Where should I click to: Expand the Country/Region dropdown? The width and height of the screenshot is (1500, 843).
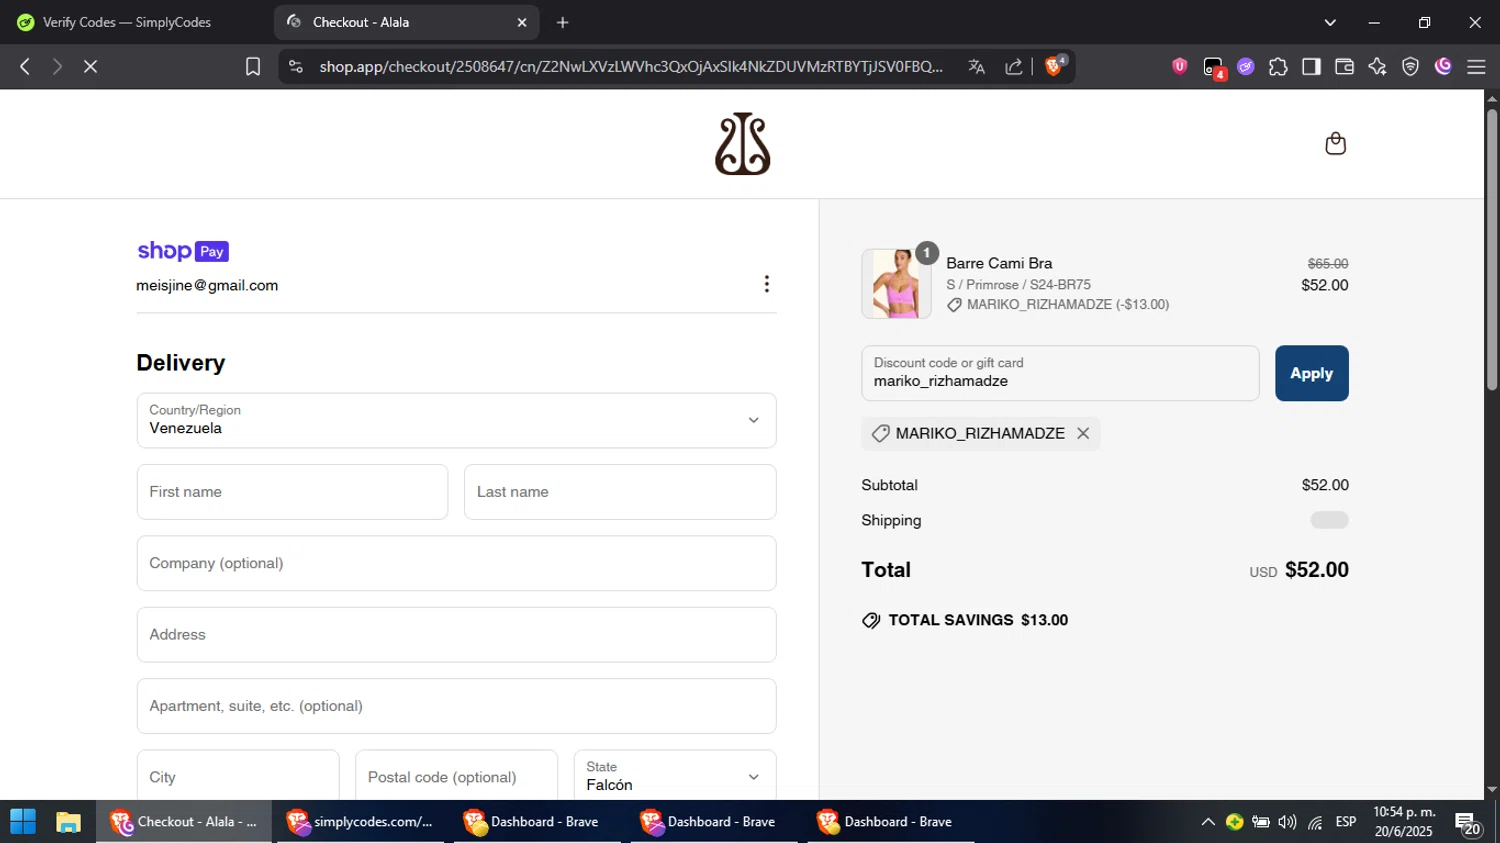point(456,420)
